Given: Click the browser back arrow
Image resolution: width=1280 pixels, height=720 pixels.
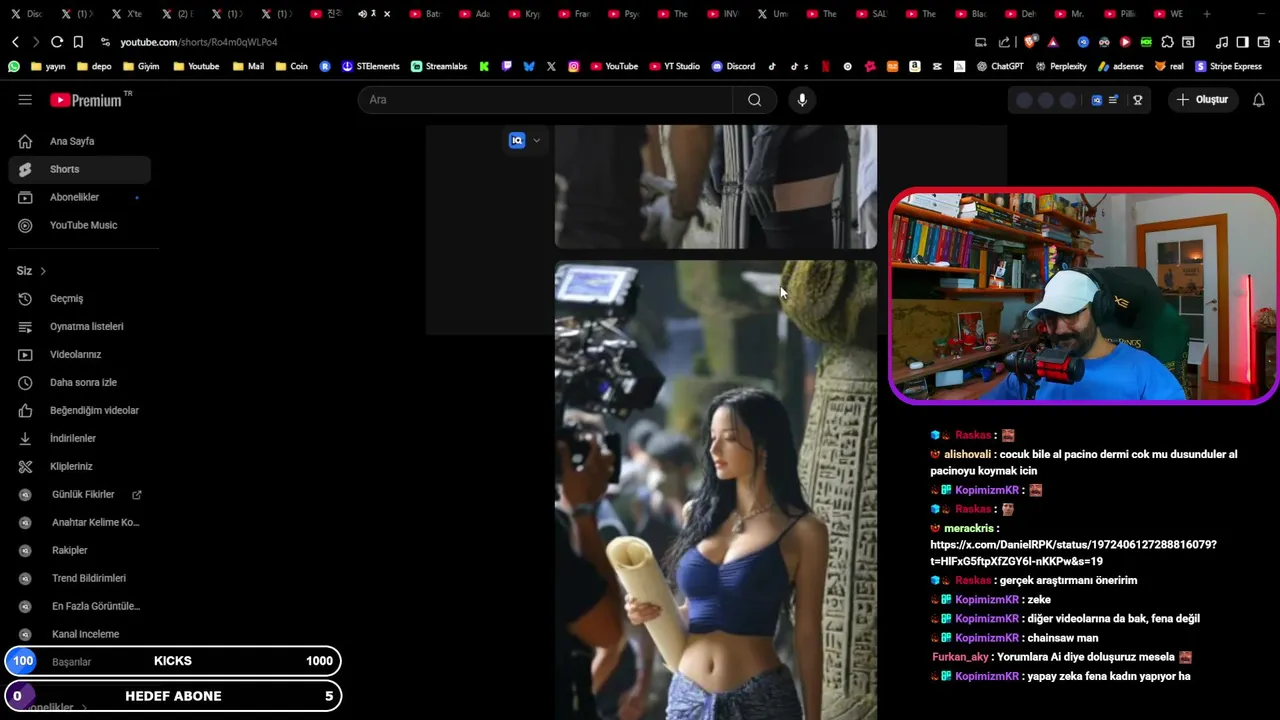Looking at the screenshot, I should click(x=15, y=42).
